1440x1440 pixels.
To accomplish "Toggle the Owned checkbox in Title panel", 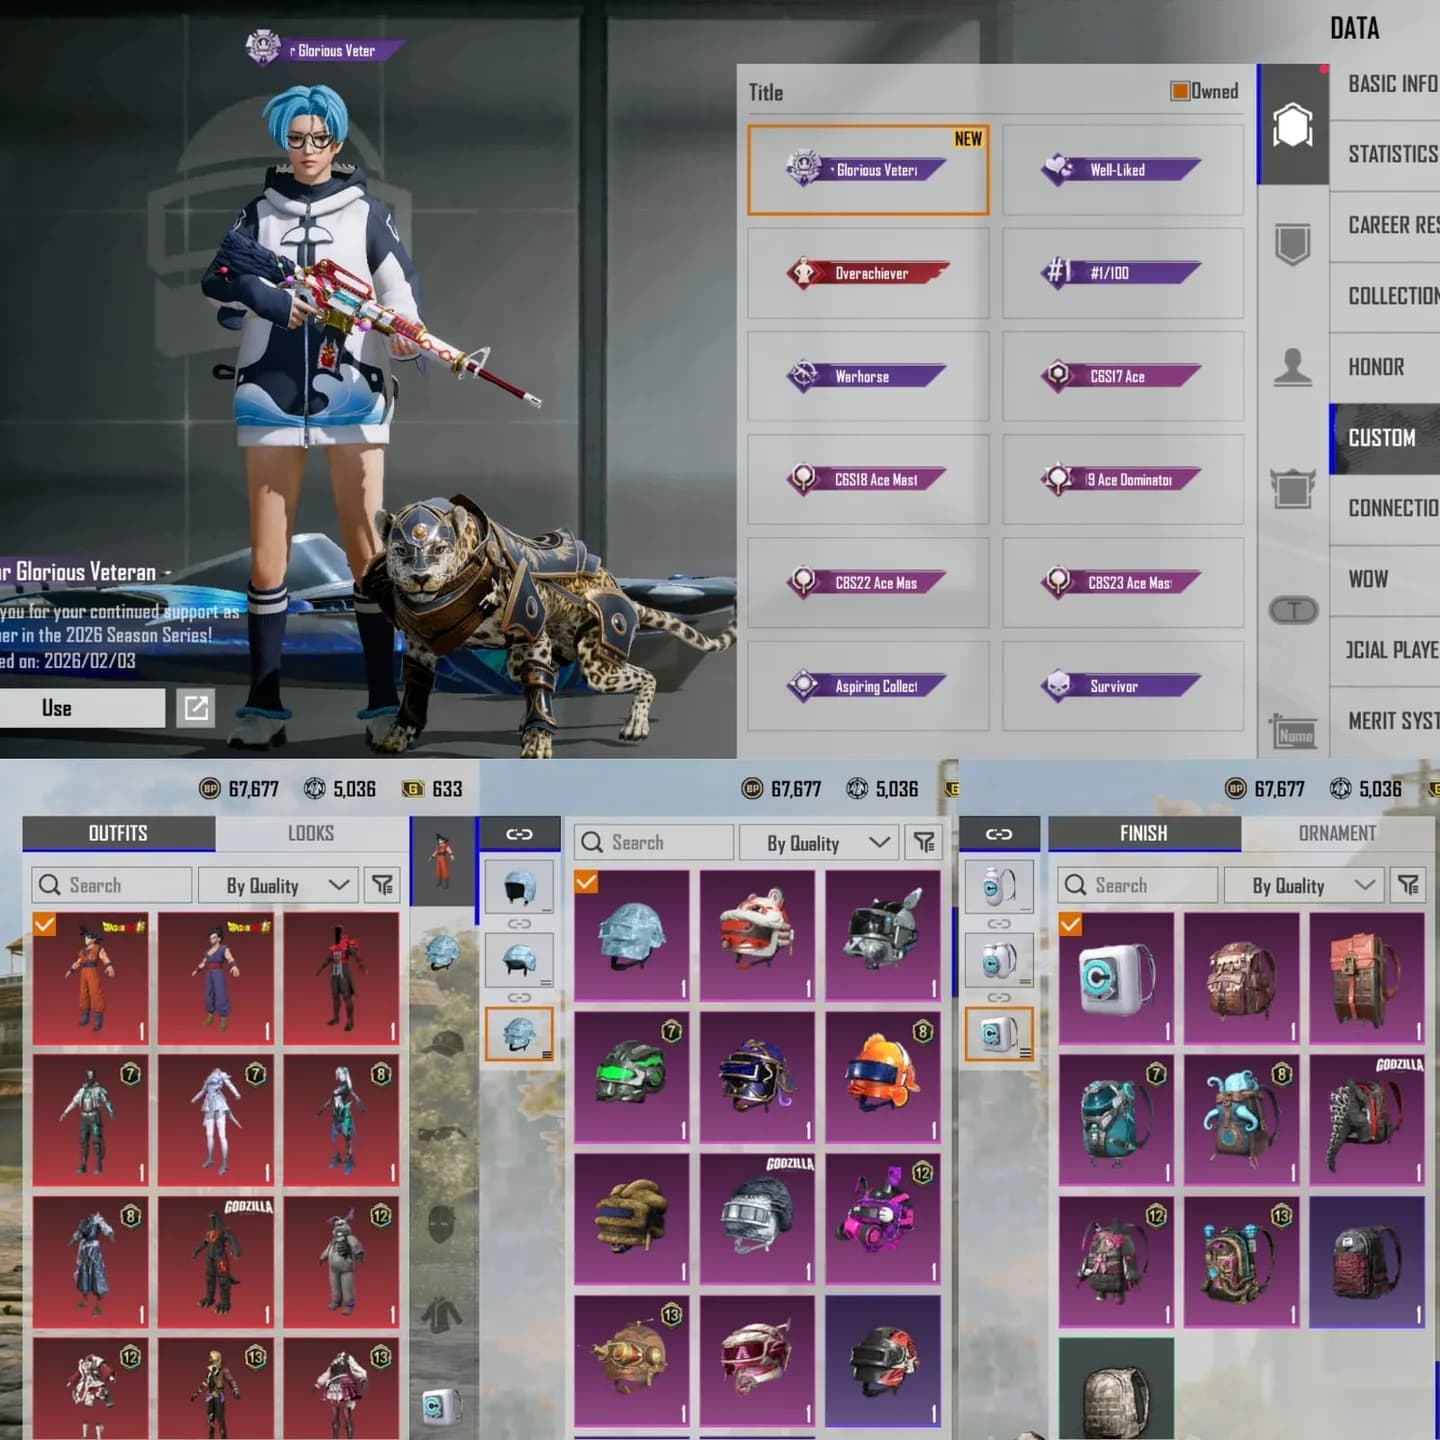I will (1180, 91).
